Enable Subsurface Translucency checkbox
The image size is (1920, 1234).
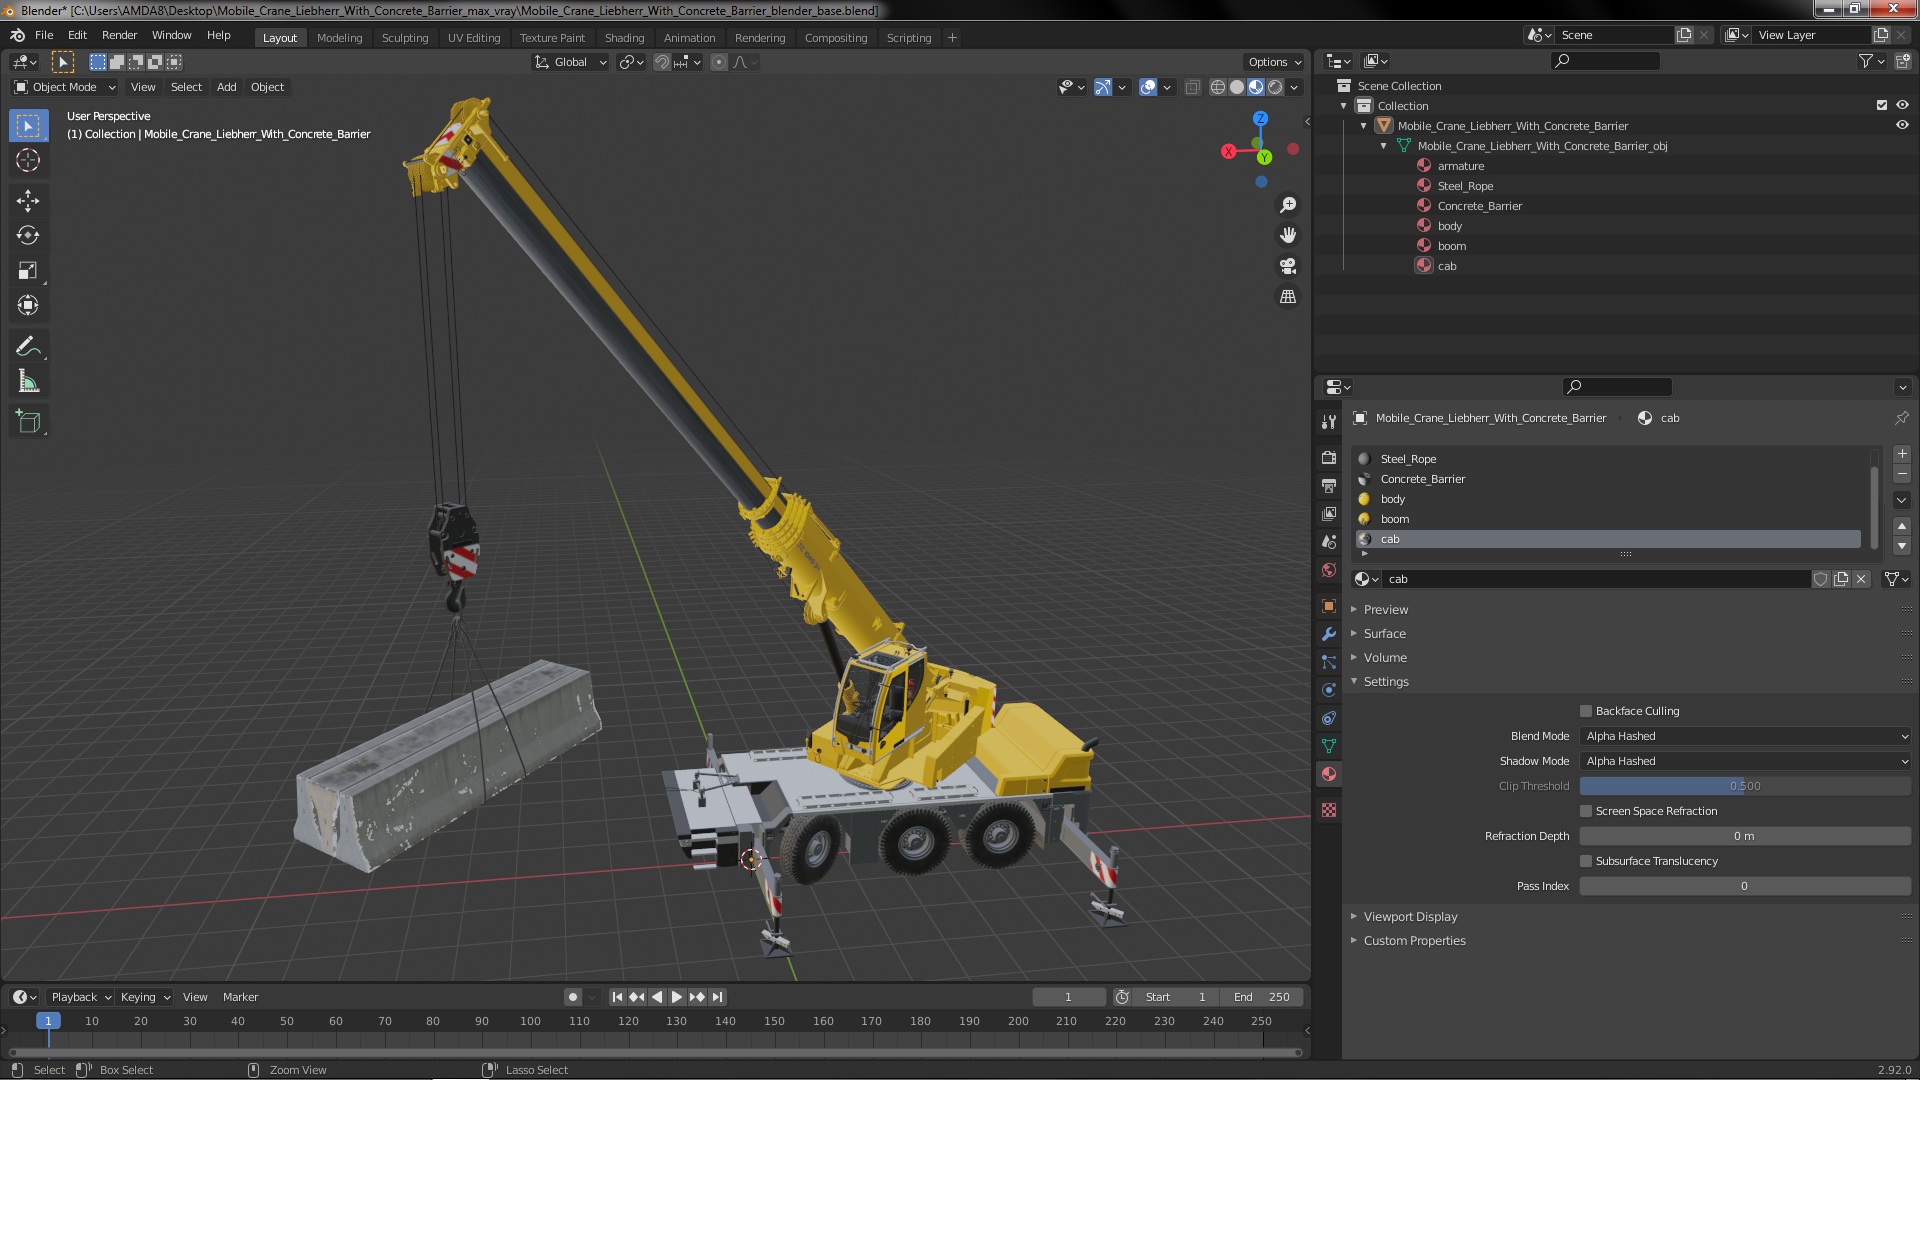(1586, 861)
